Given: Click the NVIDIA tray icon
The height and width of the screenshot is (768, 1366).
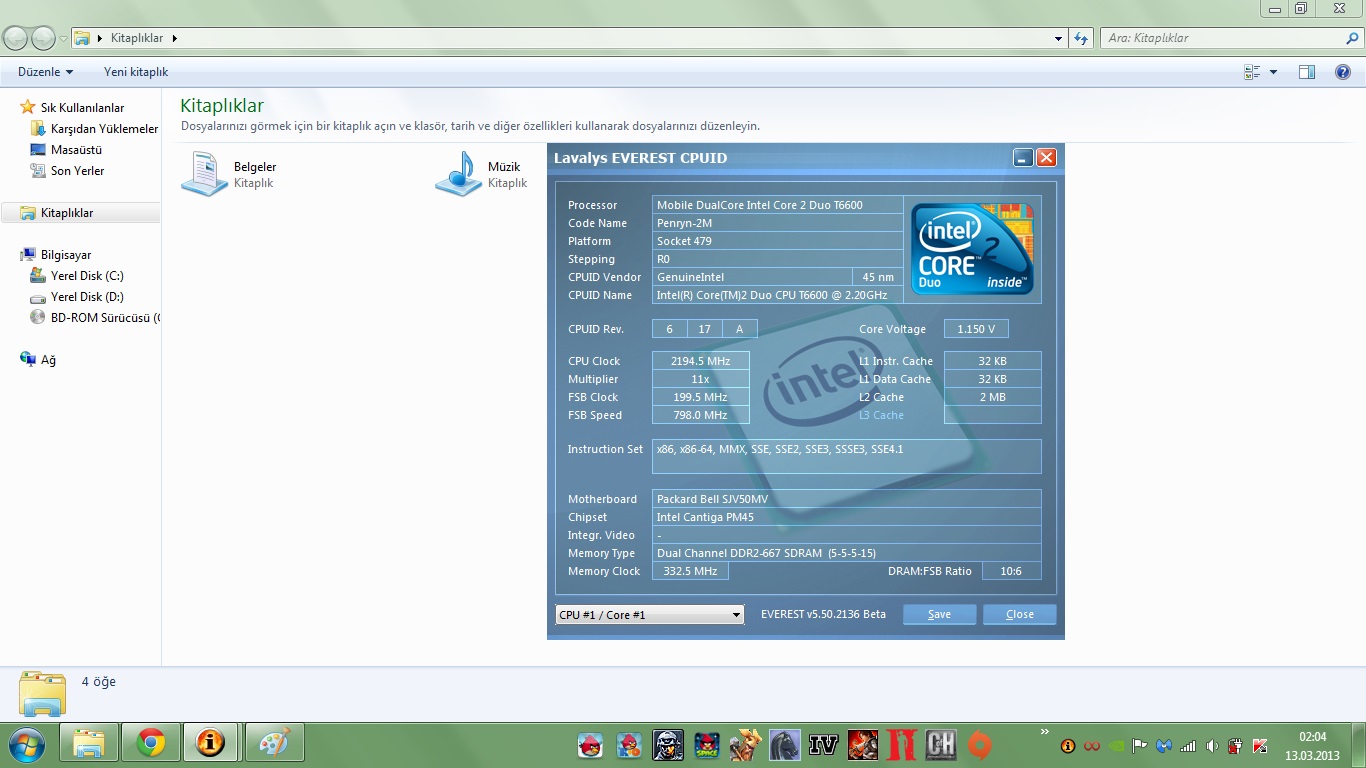Looking at the screenshot, I should [x=1116, y=745].
